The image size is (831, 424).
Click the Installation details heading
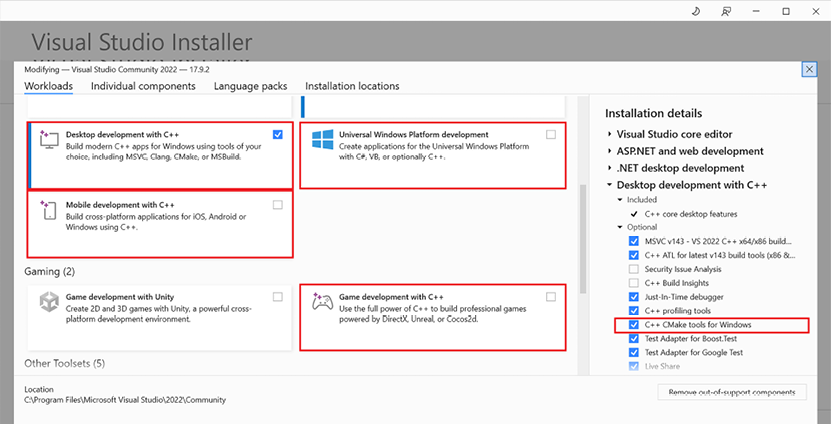653,113
